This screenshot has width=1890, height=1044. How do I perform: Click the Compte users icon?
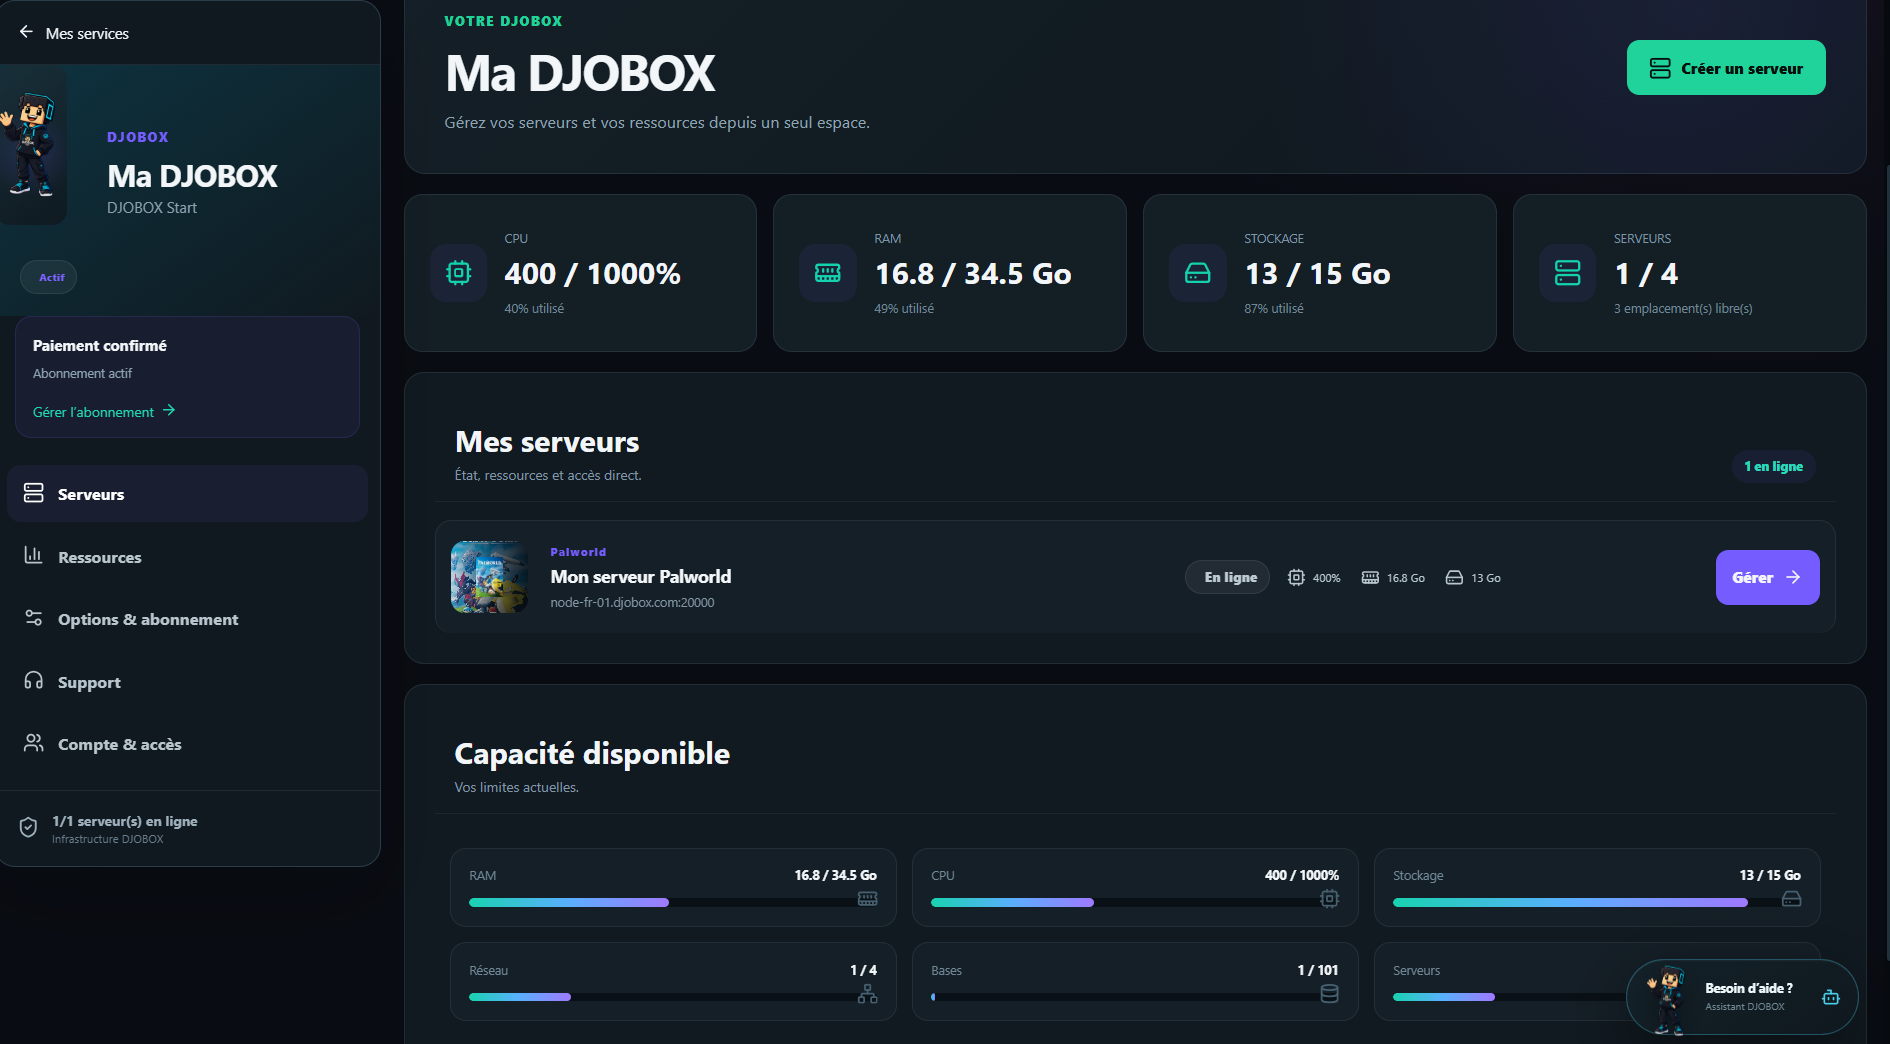(34, 743)
